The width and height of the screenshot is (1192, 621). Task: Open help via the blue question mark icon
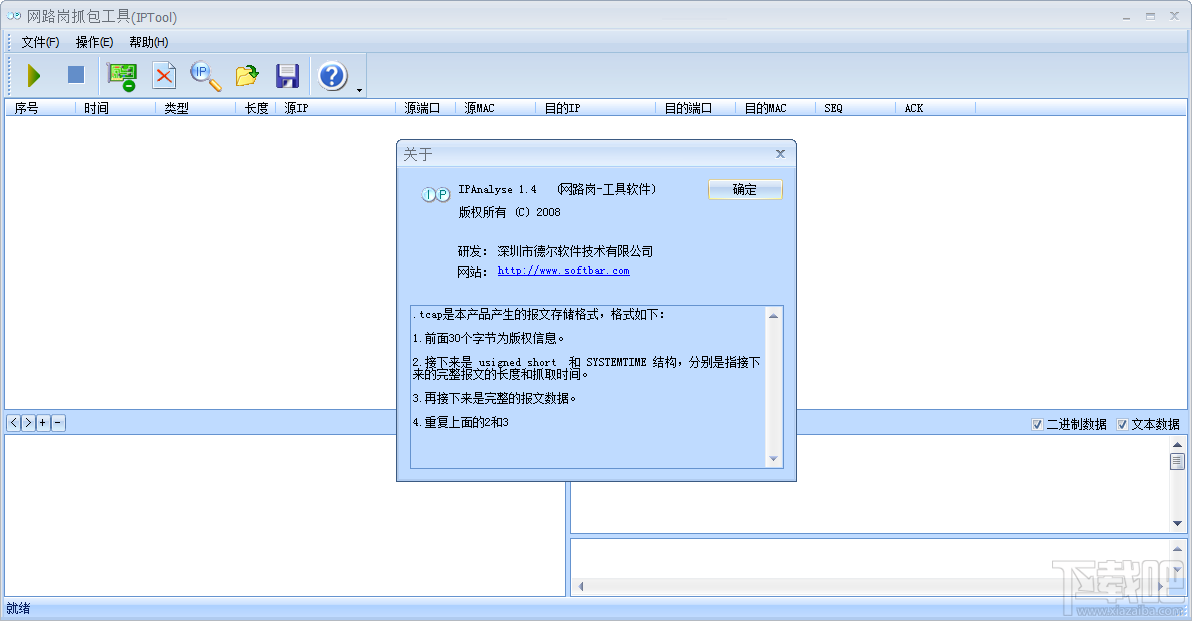click(333, 75)
